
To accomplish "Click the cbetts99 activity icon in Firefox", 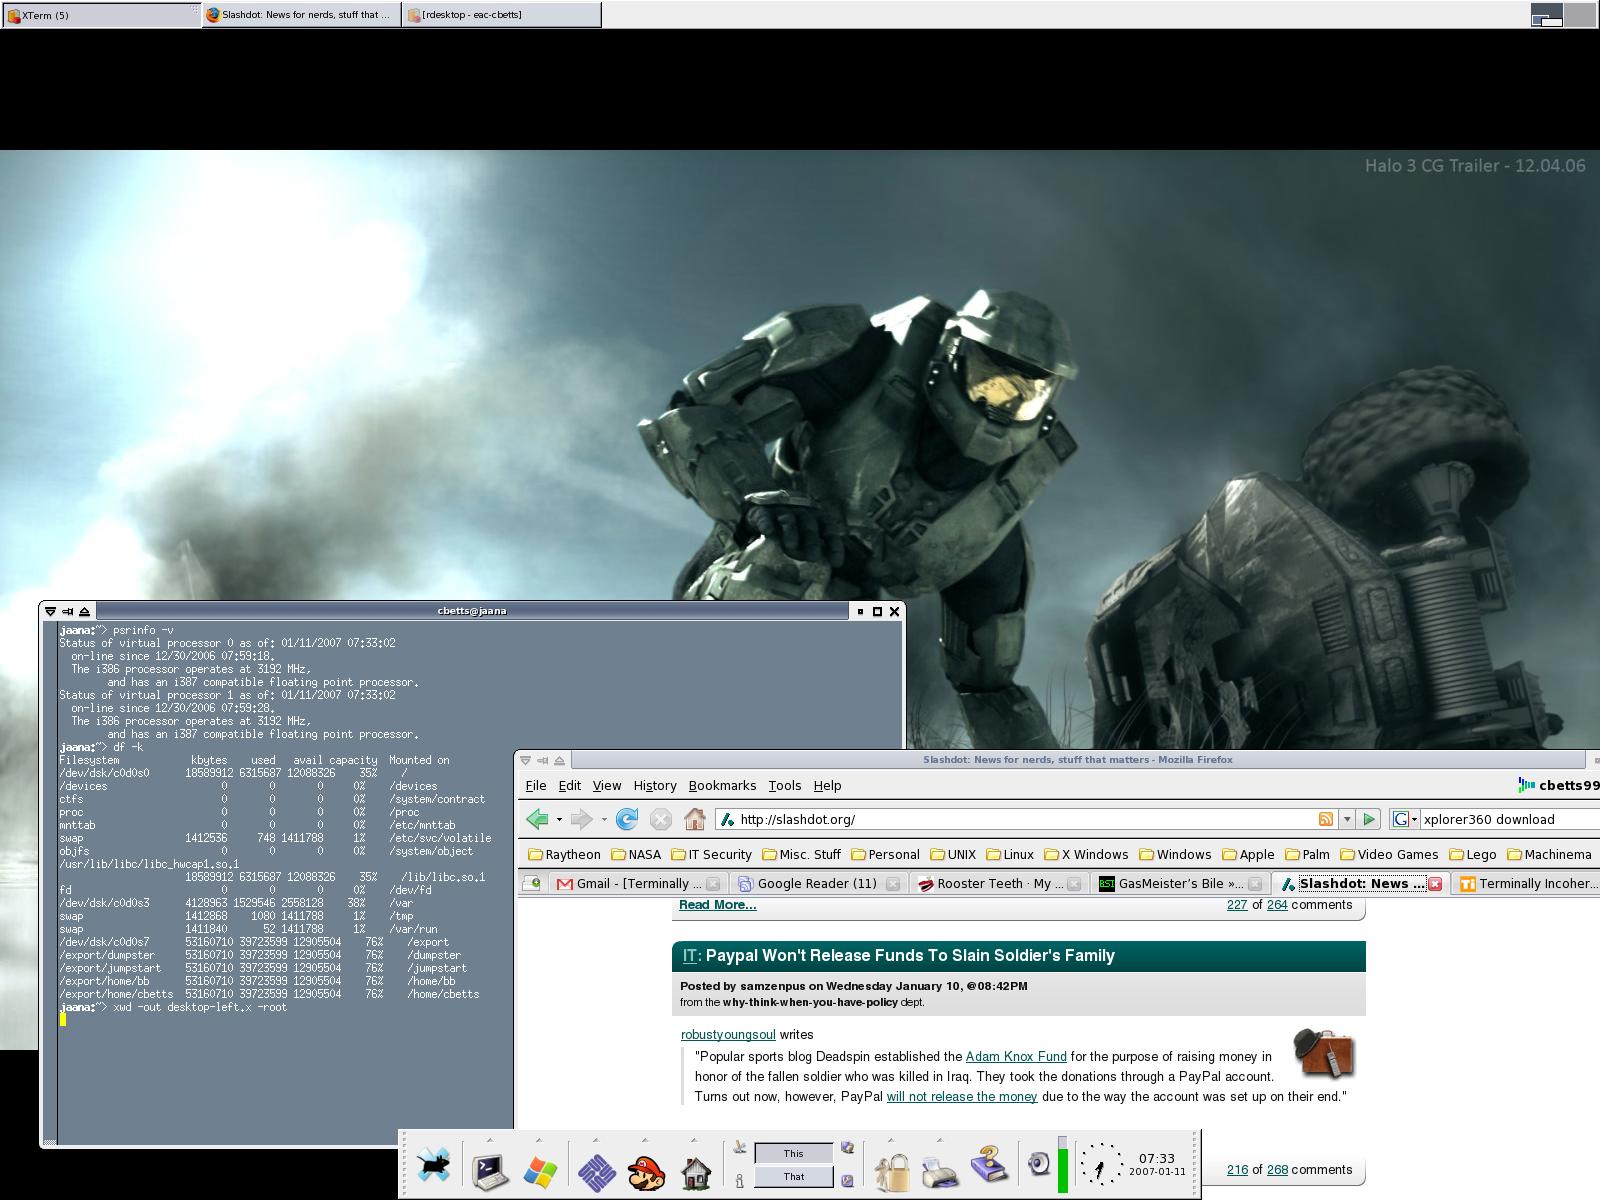I will (1526, 785).
